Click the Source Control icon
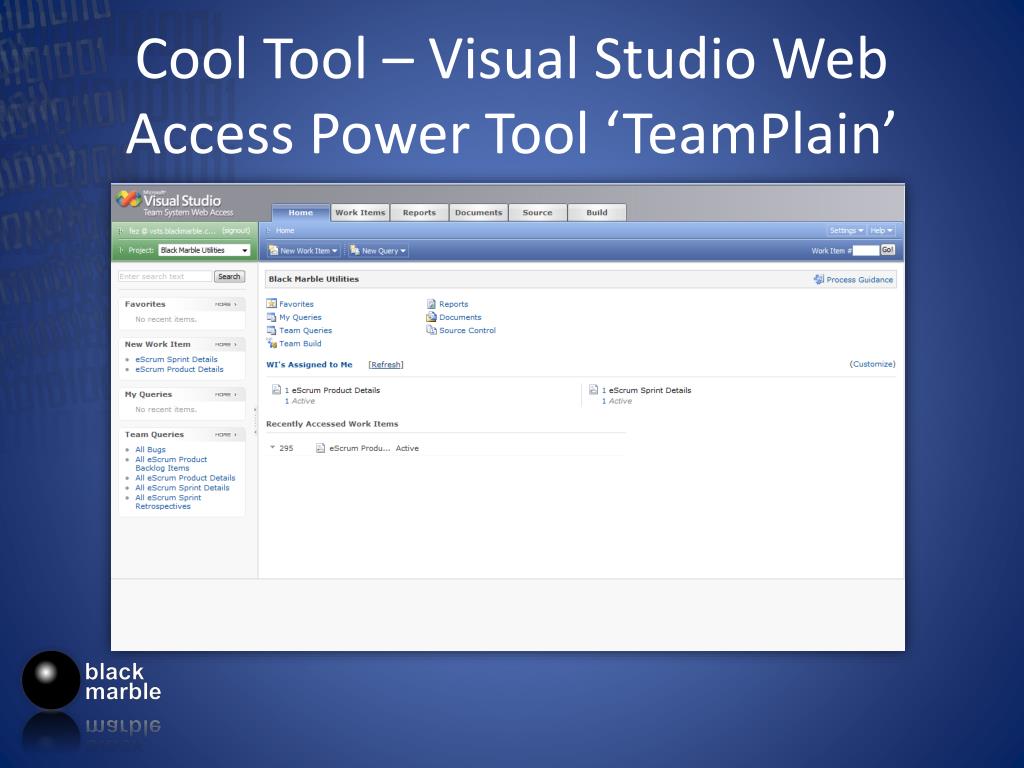1024x768 pixels. (x=431, y=330)
